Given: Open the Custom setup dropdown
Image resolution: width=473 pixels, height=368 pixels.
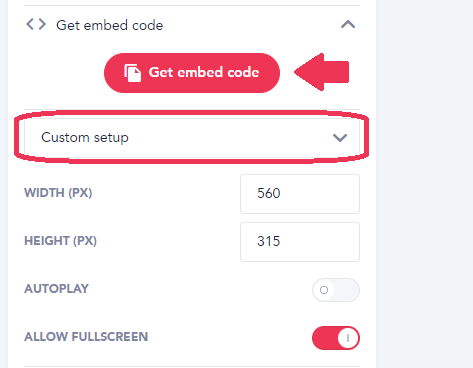Looking at the screenshot, I should click(192, 137).
